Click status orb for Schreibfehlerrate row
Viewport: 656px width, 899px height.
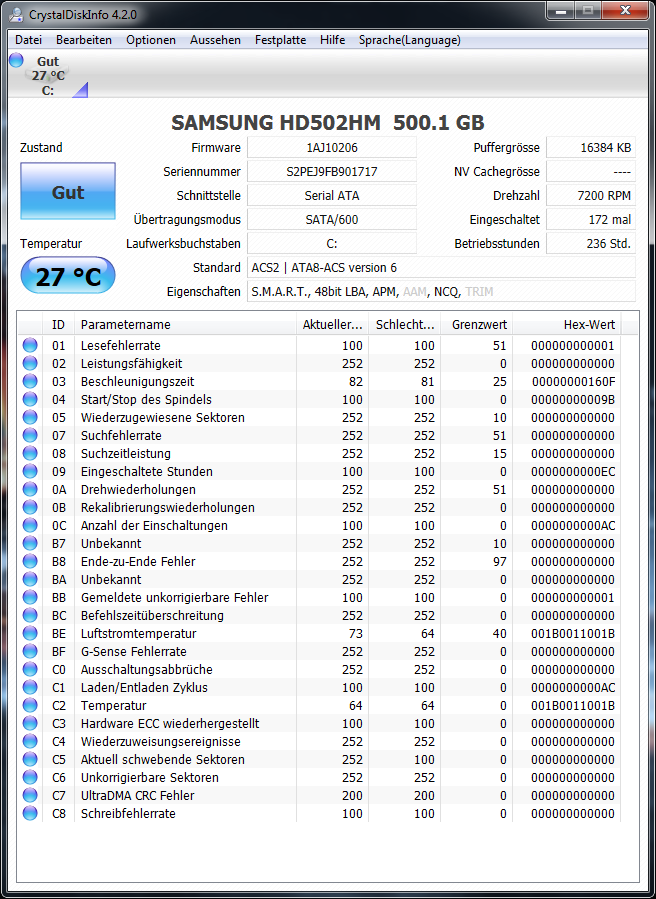pos(30,814)
